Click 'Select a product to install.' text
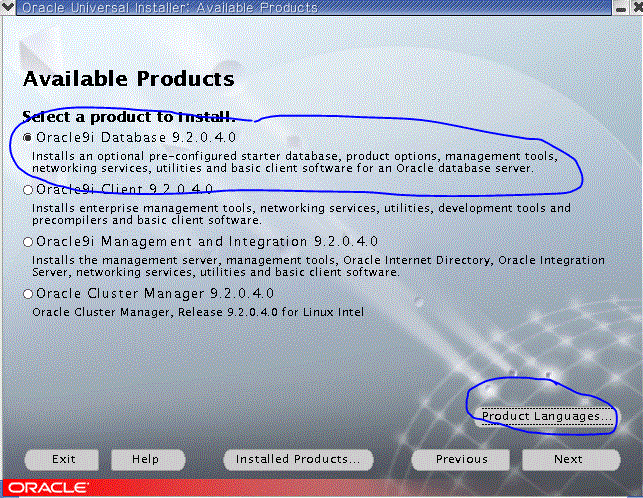 129,117
